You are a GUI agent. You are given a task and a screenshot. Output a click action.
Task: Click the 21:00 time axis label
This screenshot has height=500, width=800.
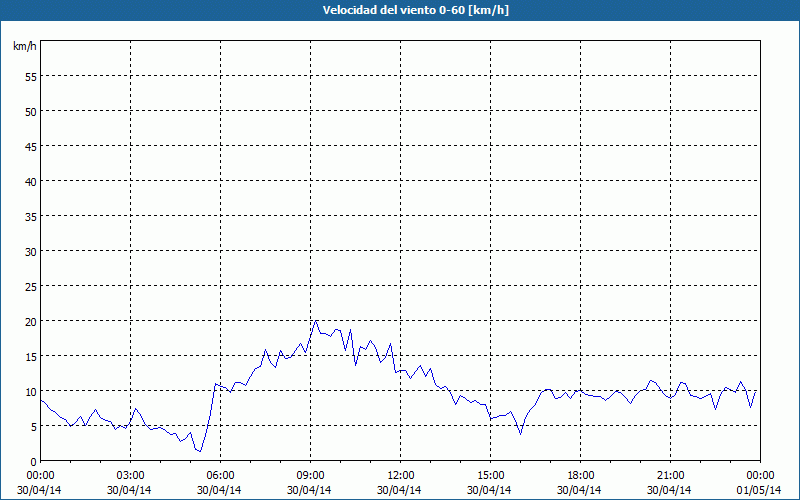[x=670, y=475]
